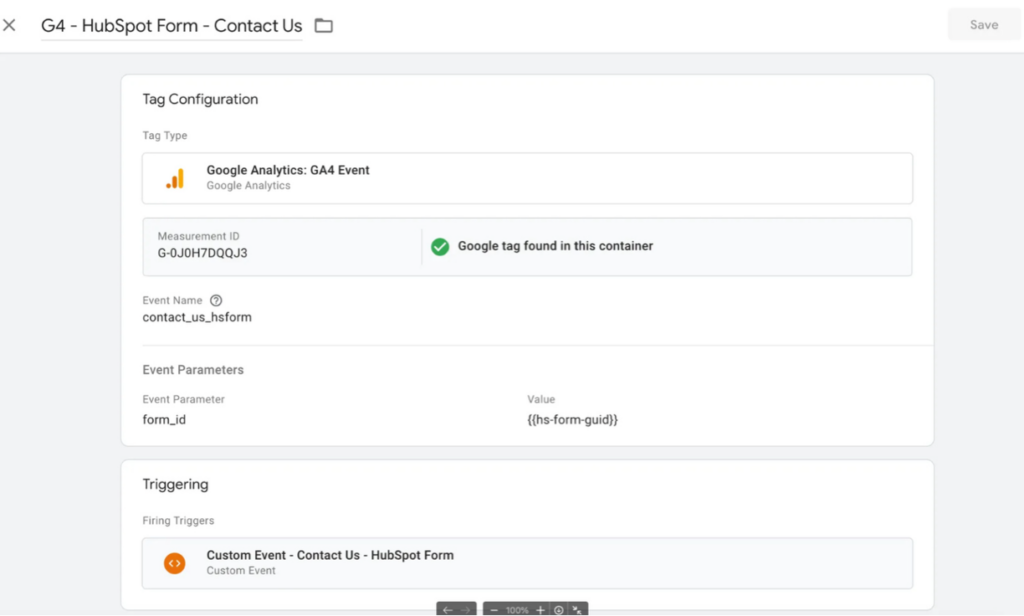Click the form_id event parameter
The width and height of the screenshot is (1024, 616).
coord(164,420)
